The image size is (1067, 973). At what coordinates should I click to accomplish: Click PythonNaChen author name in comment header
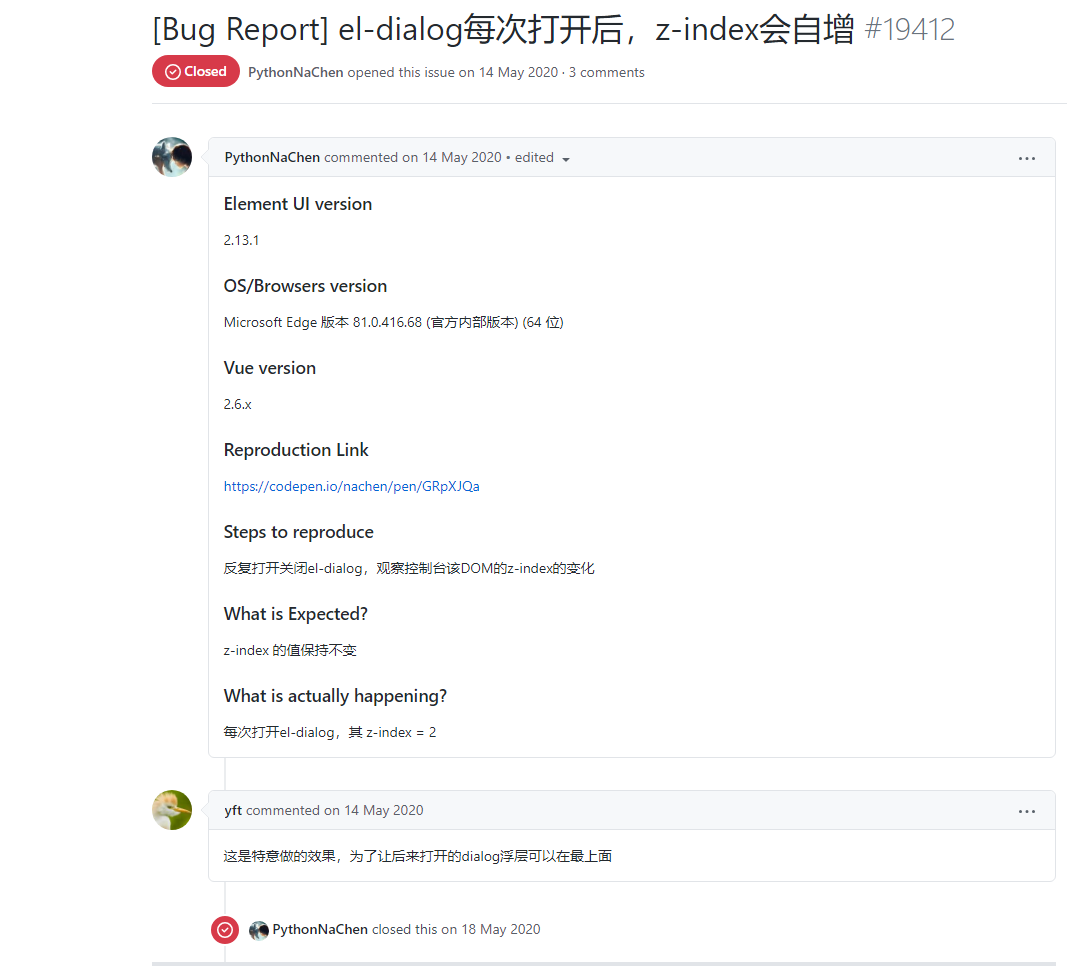point(272,157)
